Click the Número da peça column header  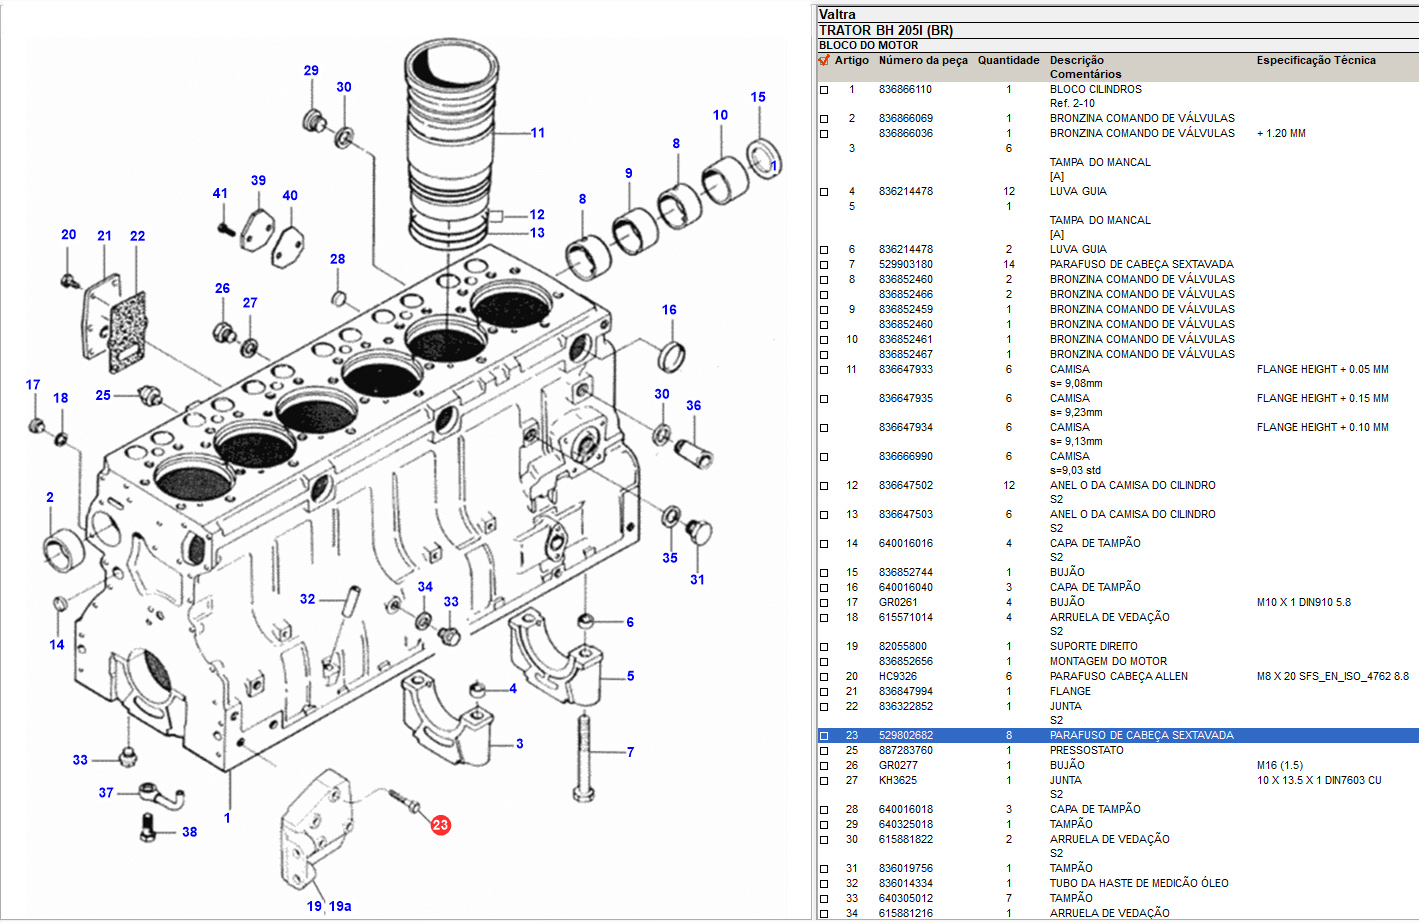pyautogui.click(x=922, y=60)
